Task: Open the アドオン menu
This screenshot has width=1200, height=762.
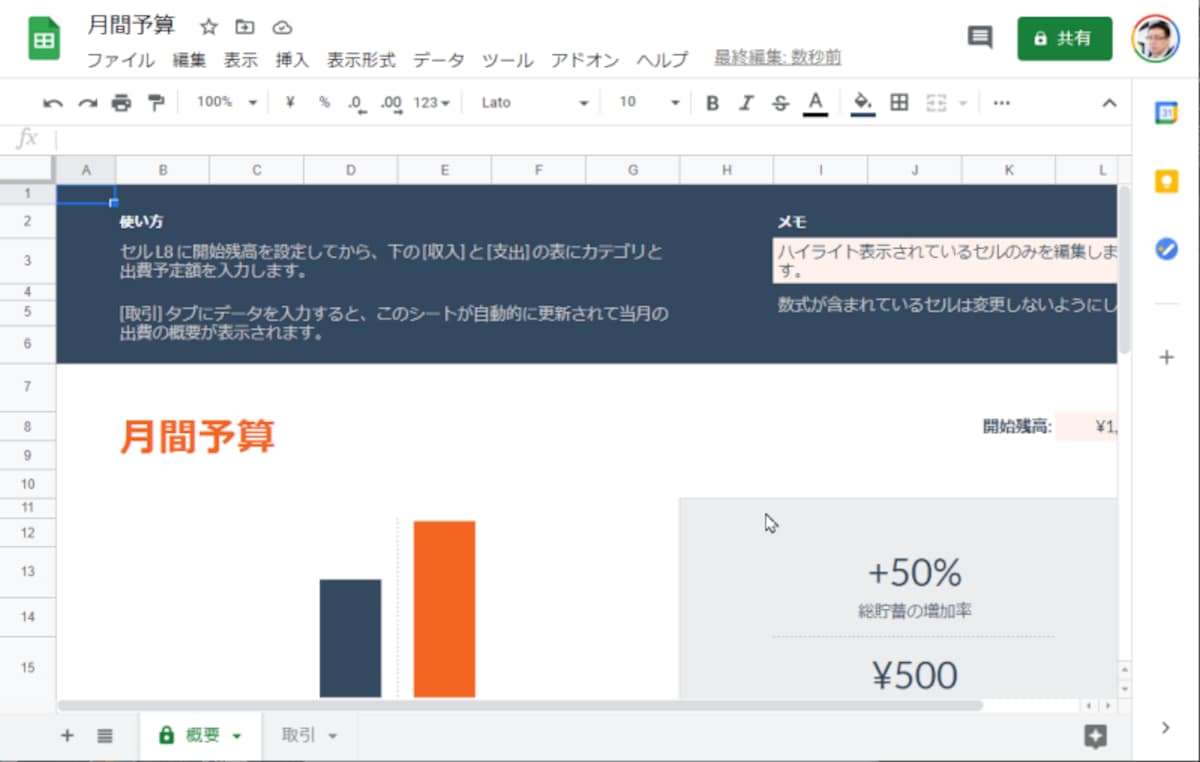Action: pyautogui.click(x=585, y=60)
